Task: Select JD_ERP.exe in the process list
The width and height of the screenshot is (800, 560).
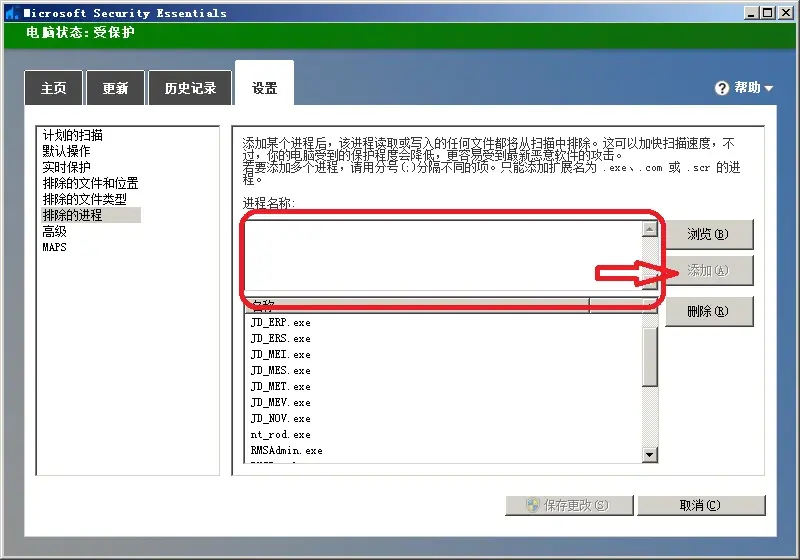Action: 281,322
